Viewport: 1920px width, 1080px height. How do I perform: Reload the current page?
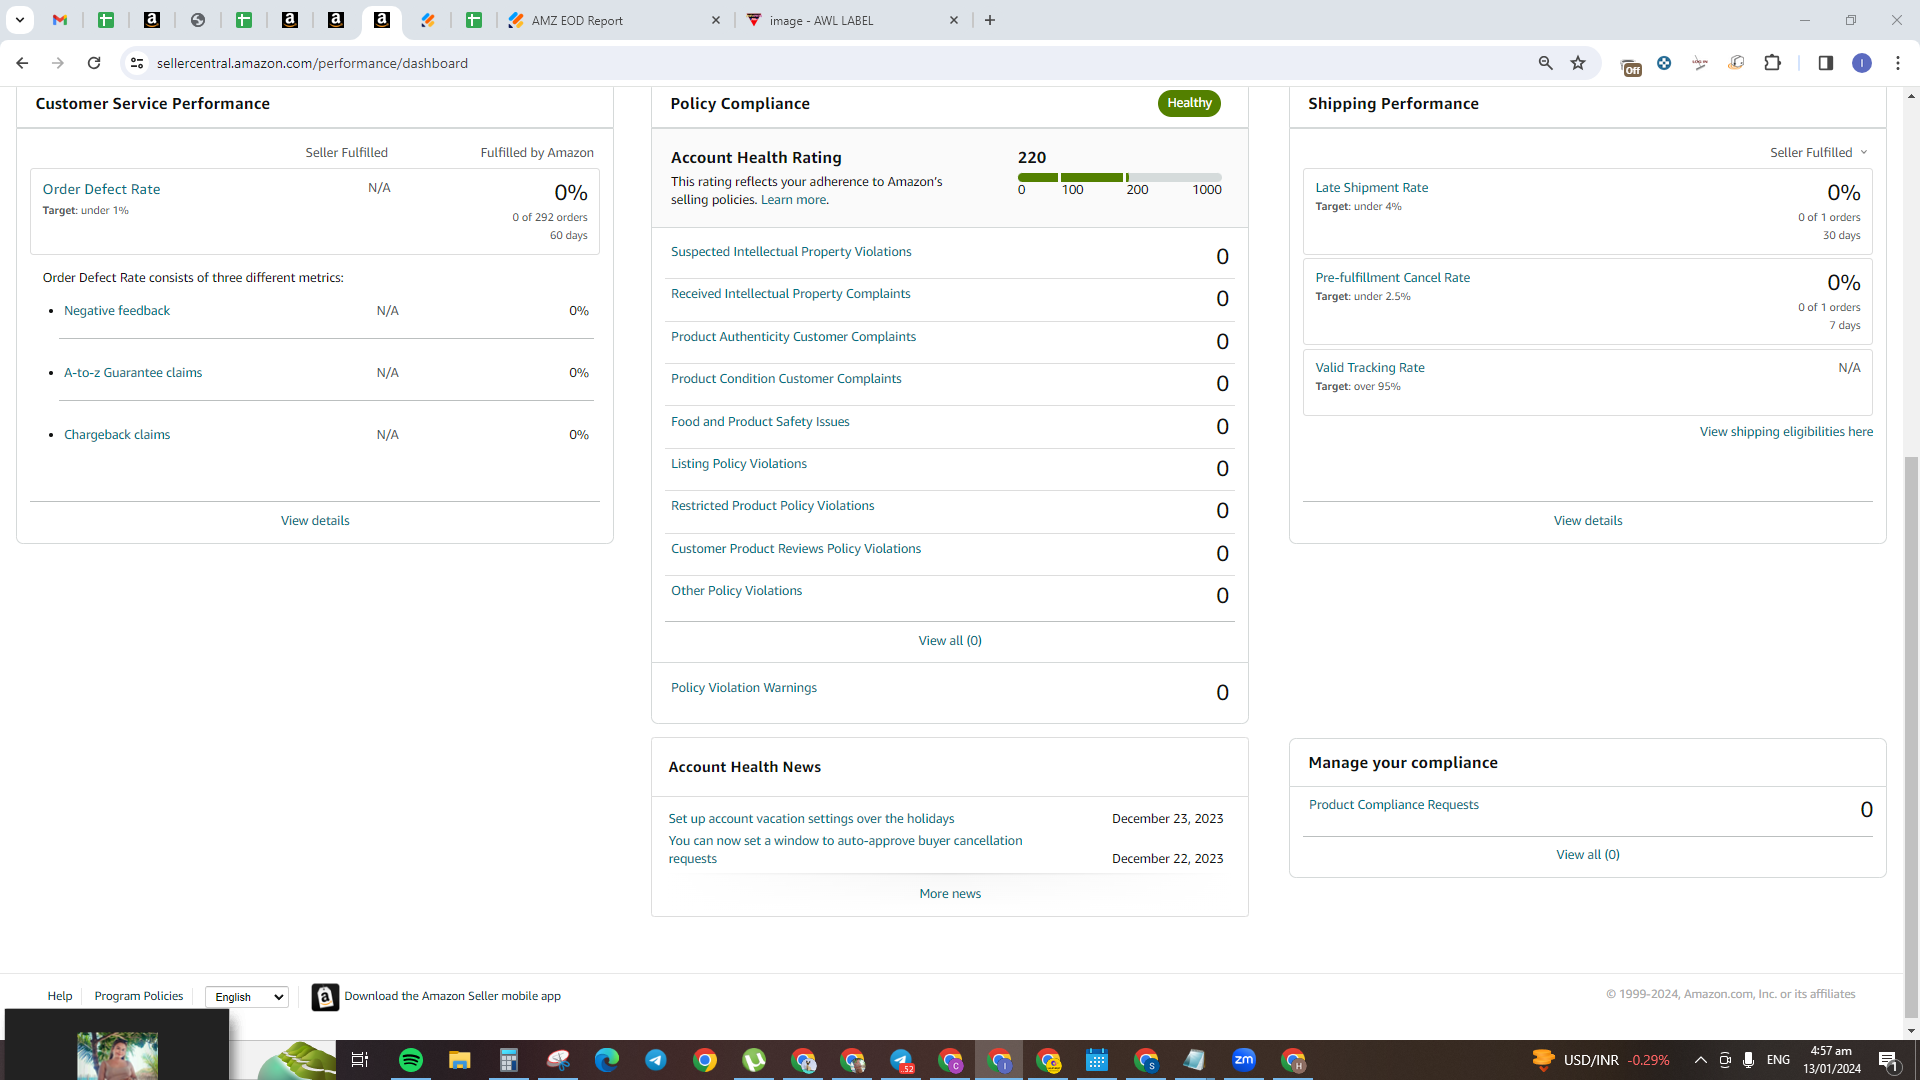94,63
